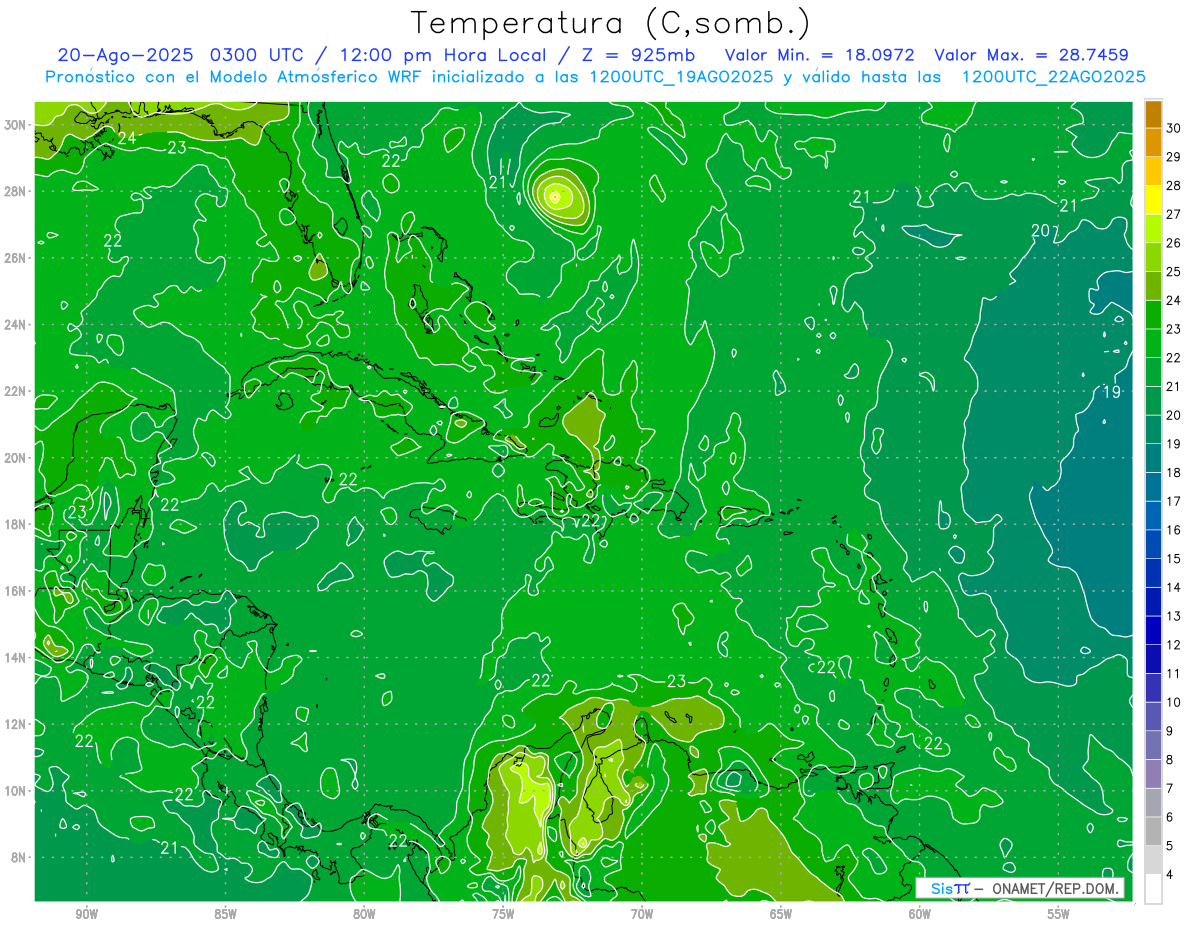
Task: Select the 'Valor Min. = 18.0972' text
Action: [x=820, y=55]
